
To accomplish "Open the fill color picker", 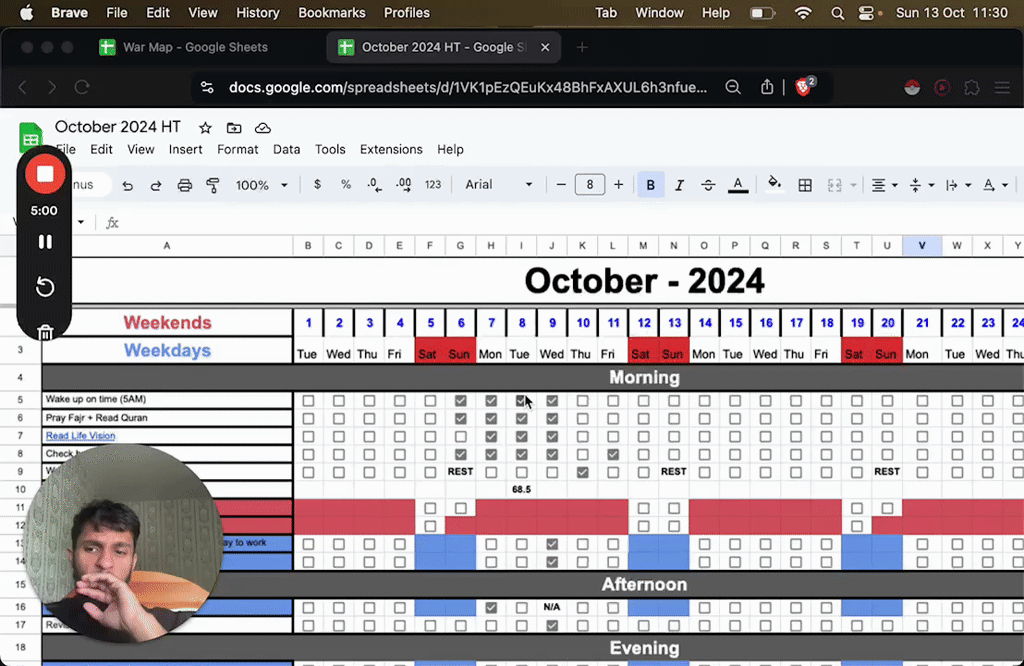I will [x=775, y=183].
